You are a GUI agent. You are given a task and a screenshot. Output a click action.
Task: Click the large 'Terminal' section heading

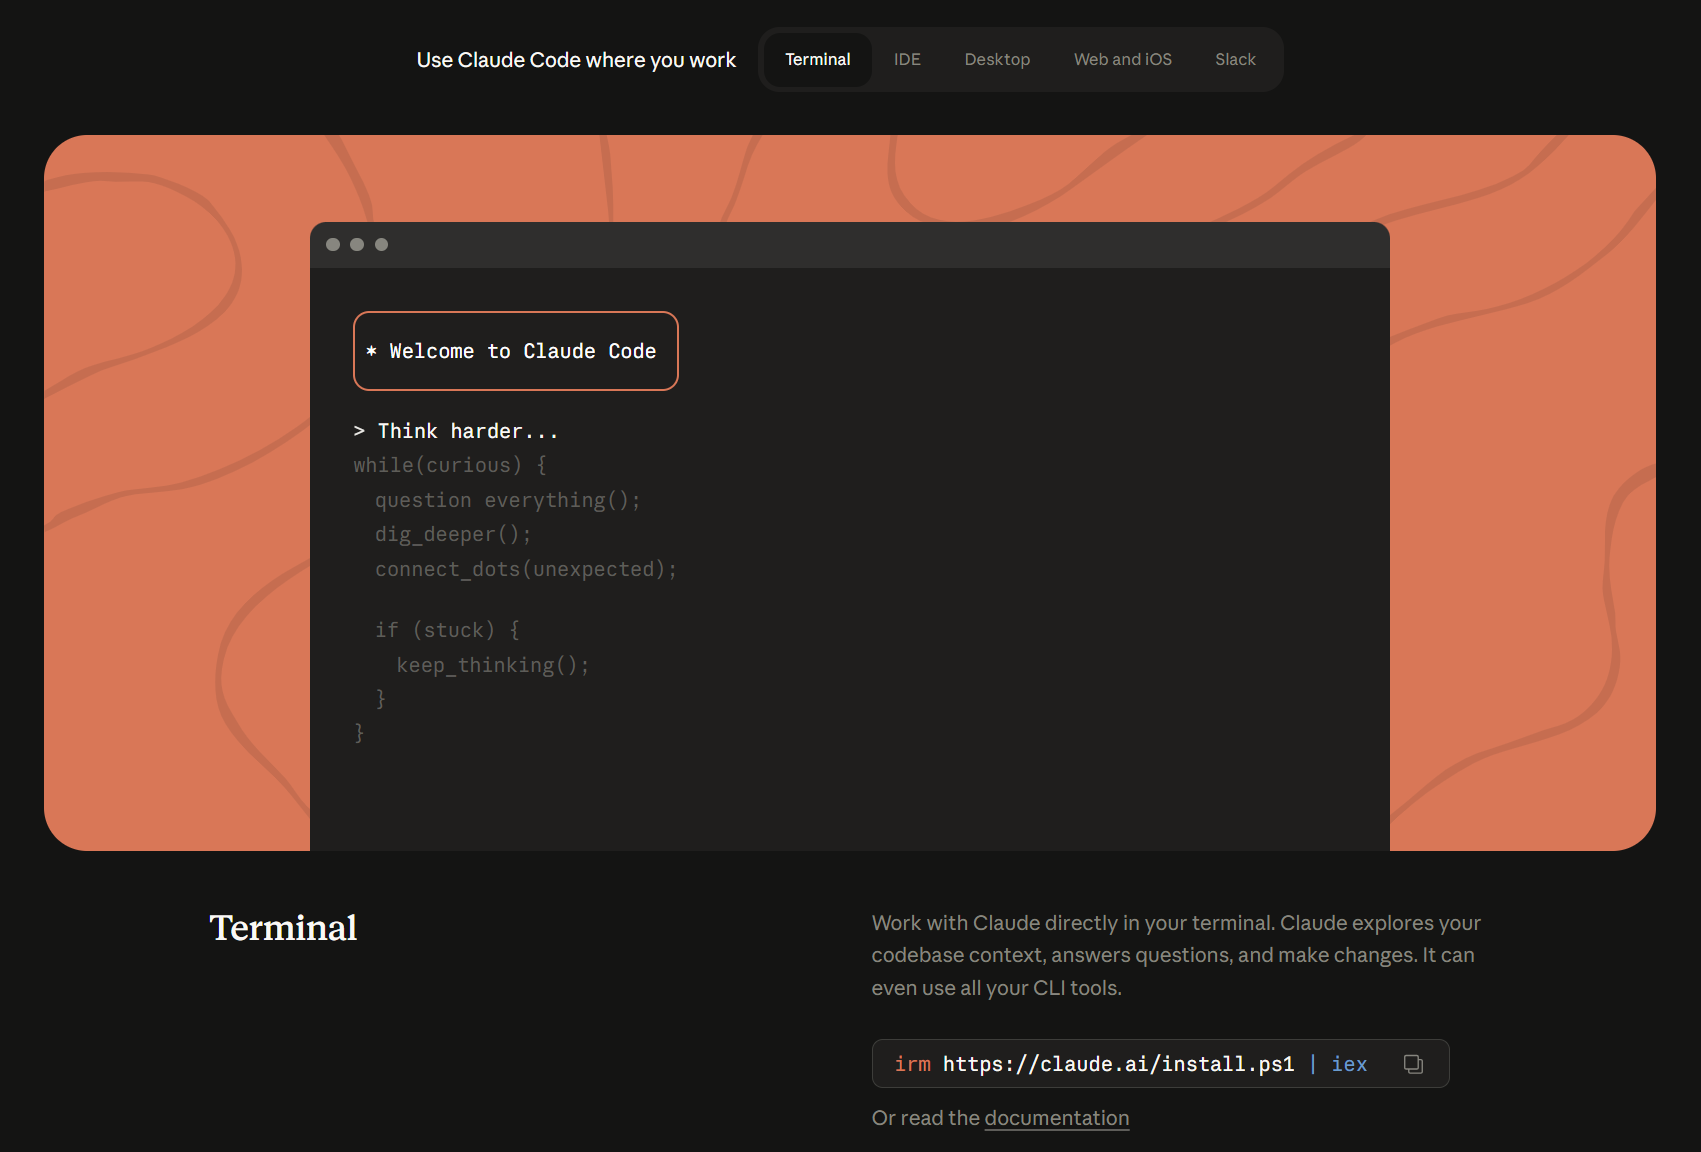[283, 928]
